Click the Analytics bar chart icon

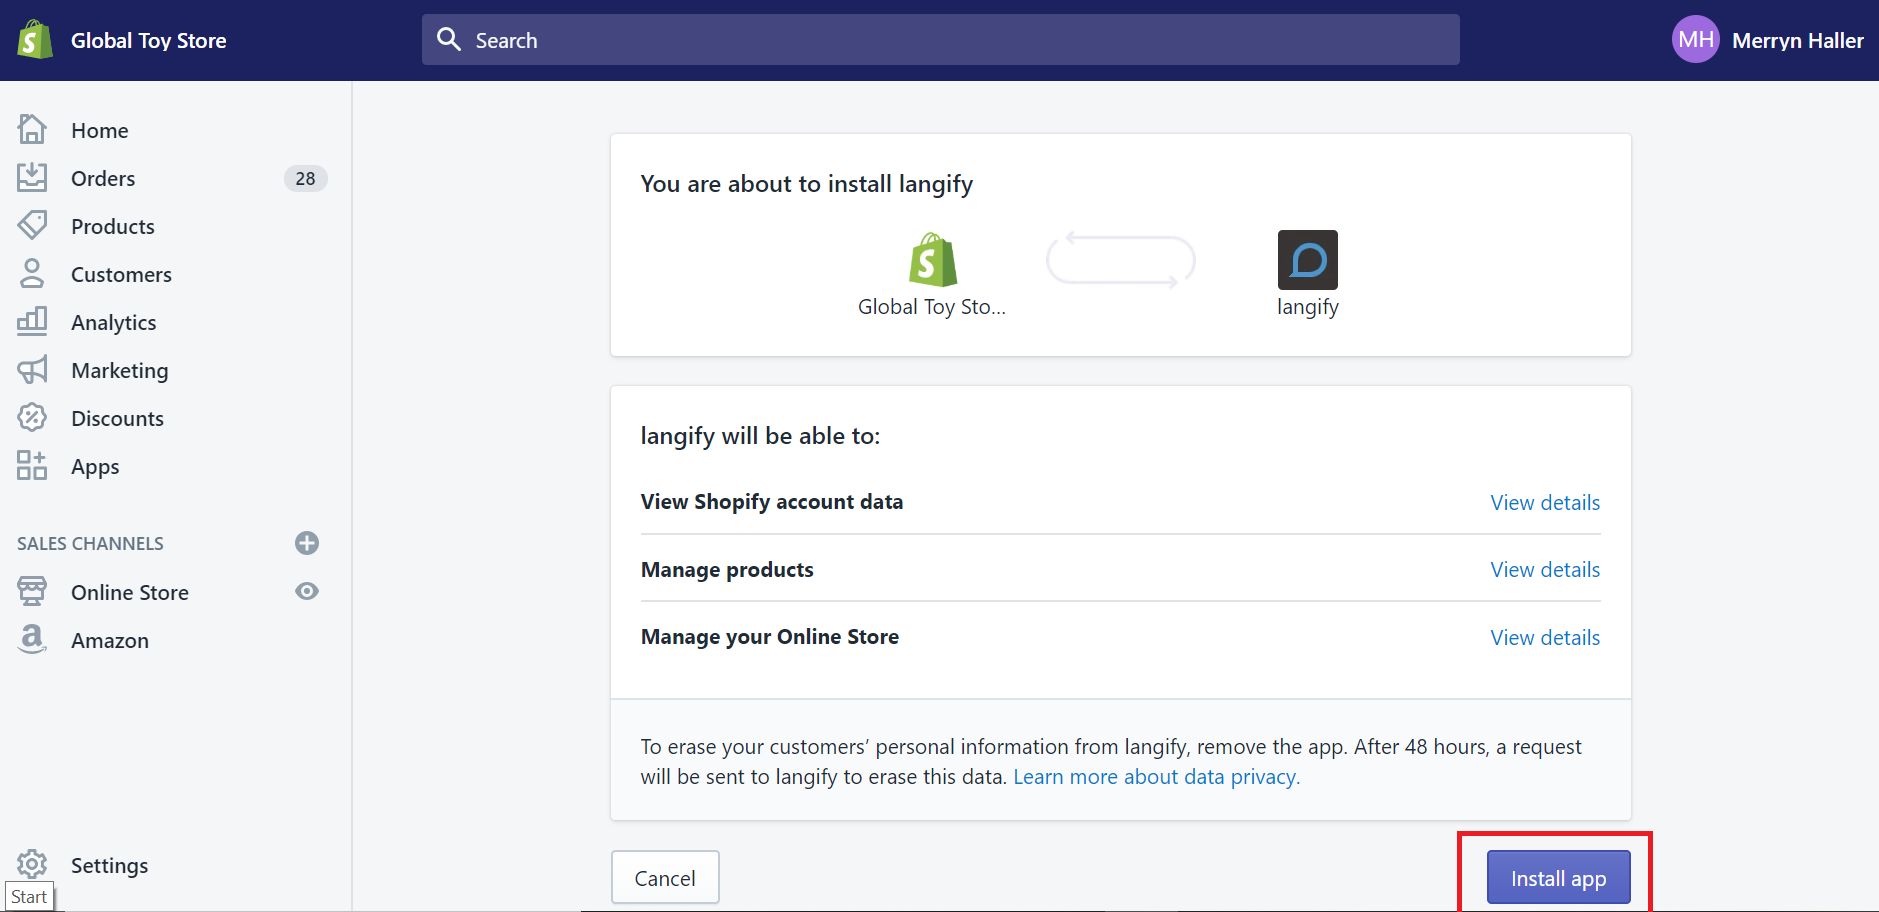[32, 321]
